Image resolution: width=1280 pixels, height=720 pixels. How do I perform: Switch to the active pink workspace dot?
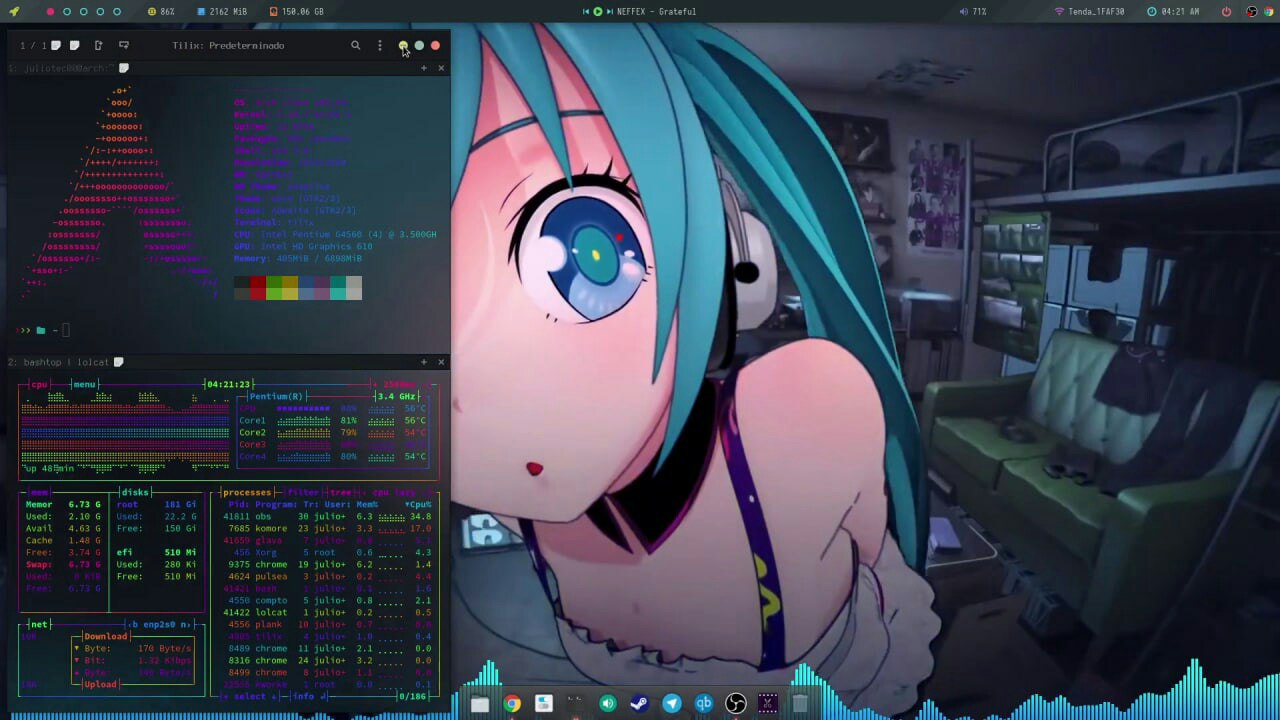click(x=50, y=12)
